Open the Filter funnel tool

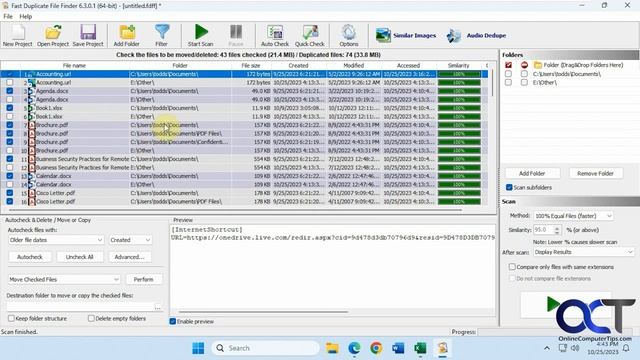pyautogui.click(x=162, y=35)
